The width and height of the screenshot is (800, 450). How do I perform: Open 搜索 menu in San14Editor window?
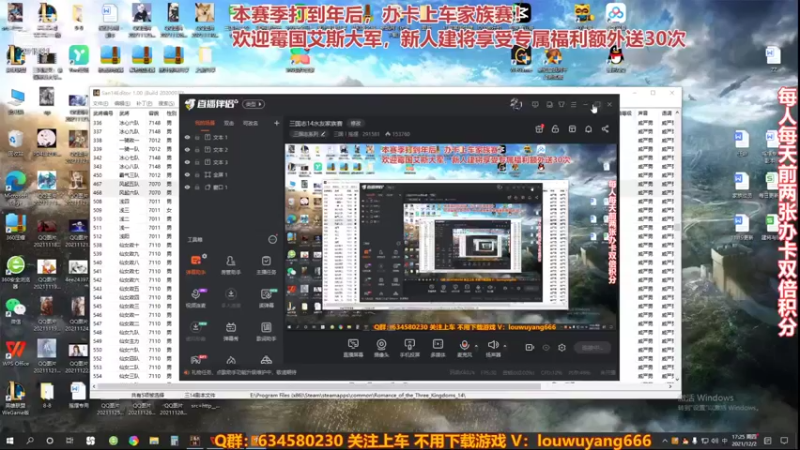pos(166,104)
